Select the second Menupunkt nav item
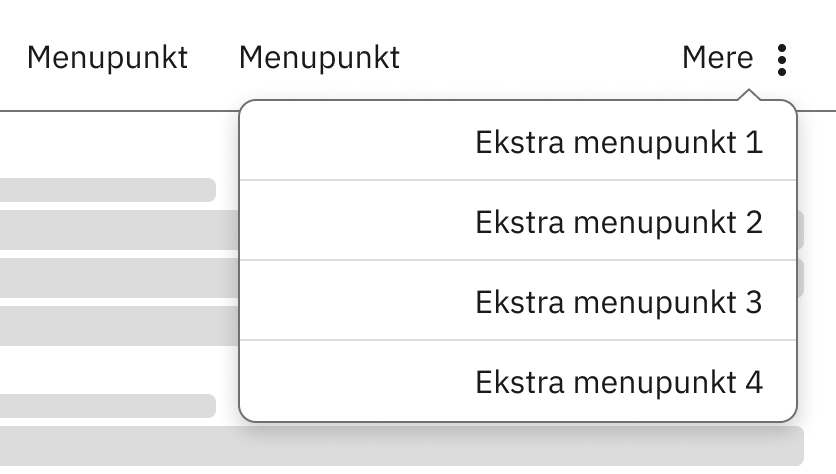The width and height of the screenshot is (836, 474). click(x=319, y=58)
